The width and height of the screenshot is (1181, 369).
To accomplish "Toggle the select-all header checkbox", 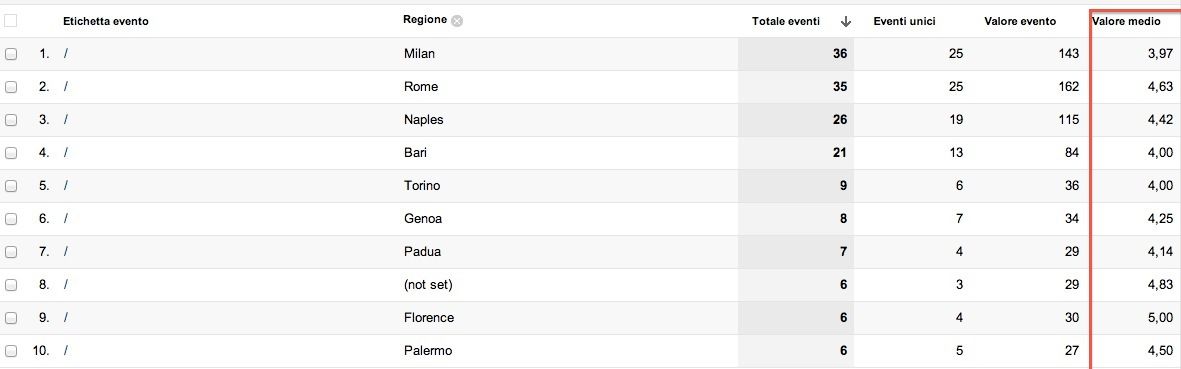I will pos(11,21).
